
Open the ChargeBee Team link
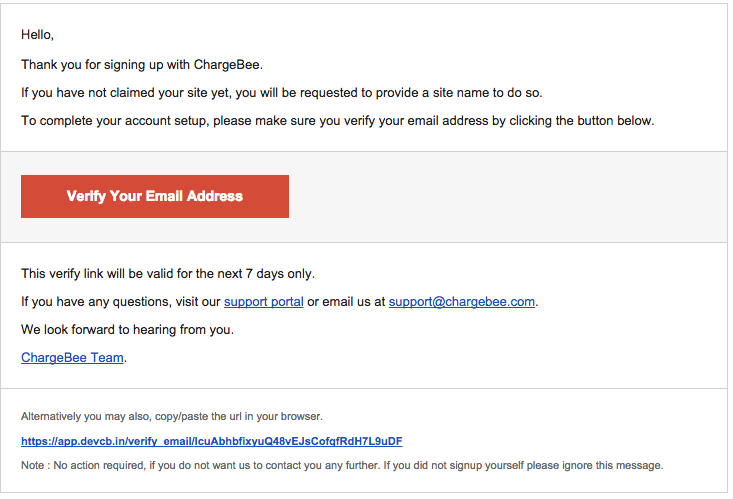(x=72, y=358)
